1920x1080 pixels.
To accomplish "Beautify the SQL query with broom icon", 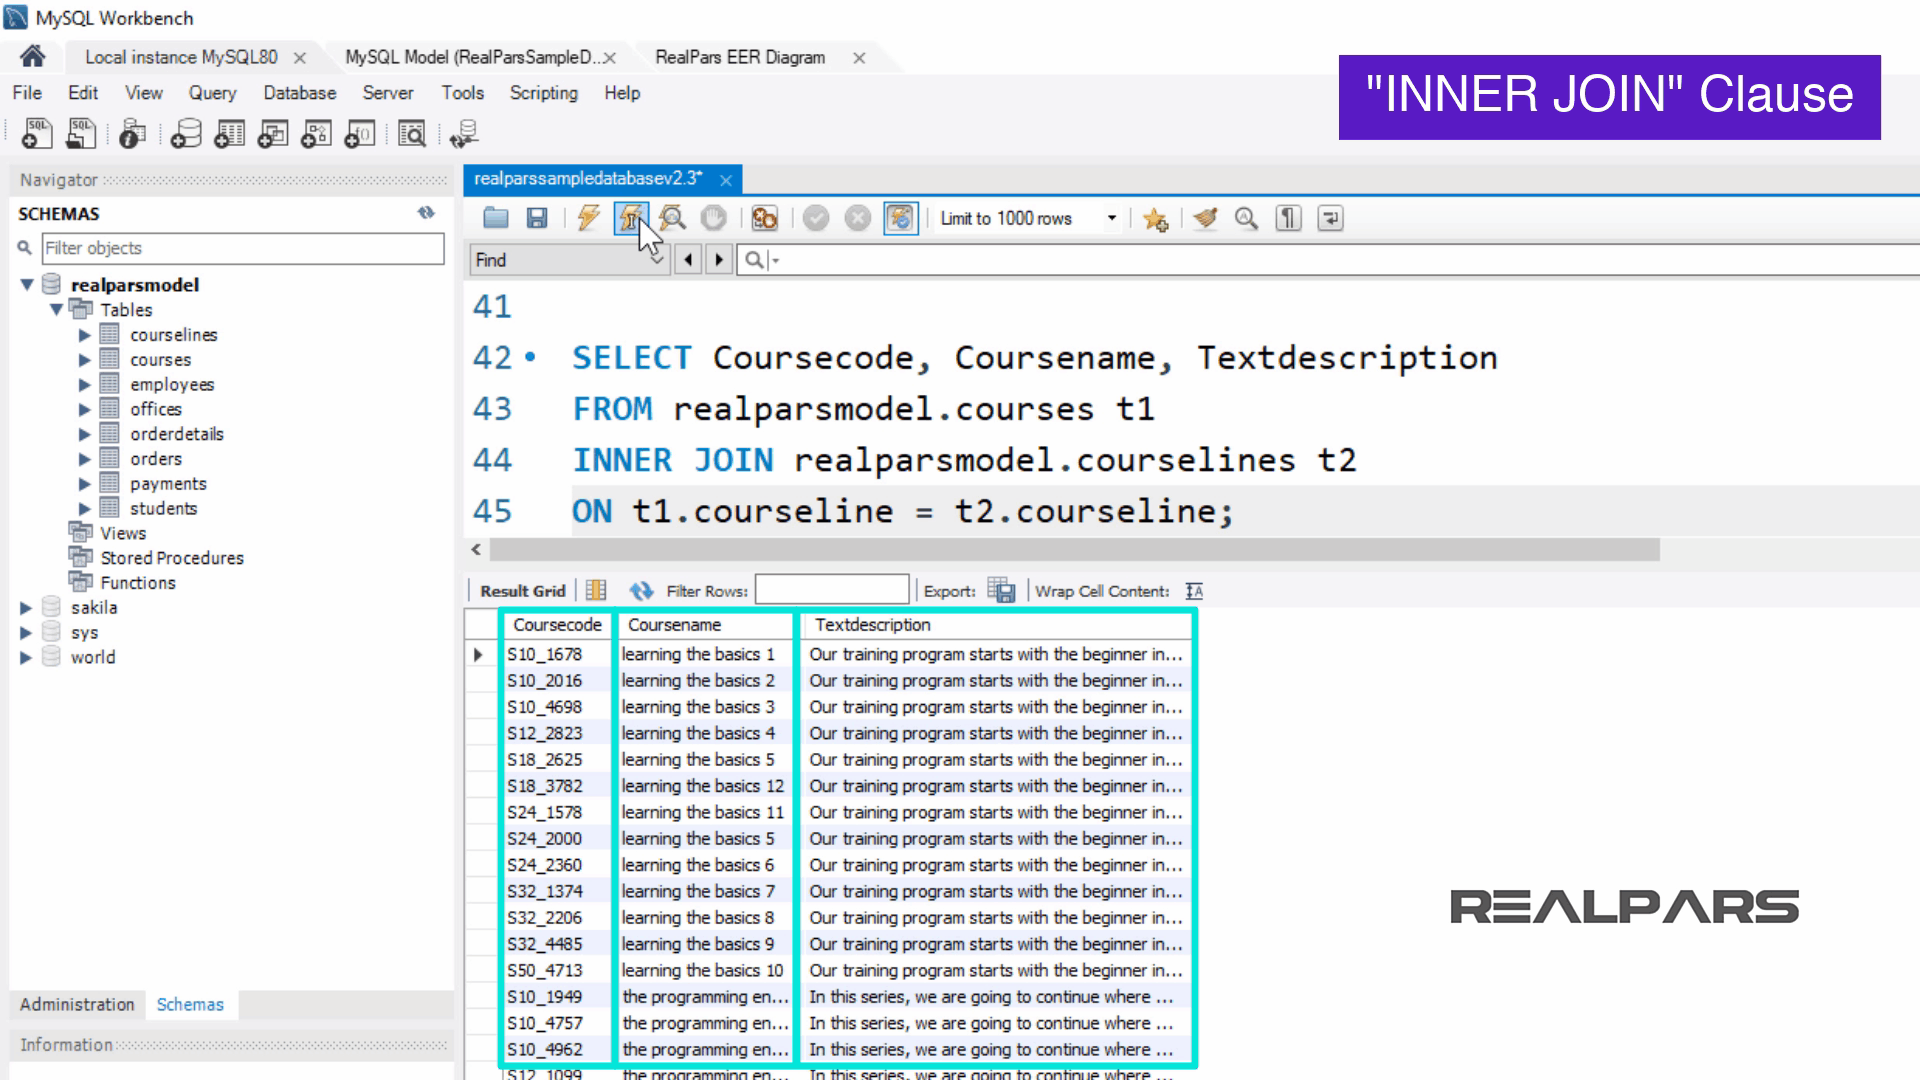I will pos(1205,218).
